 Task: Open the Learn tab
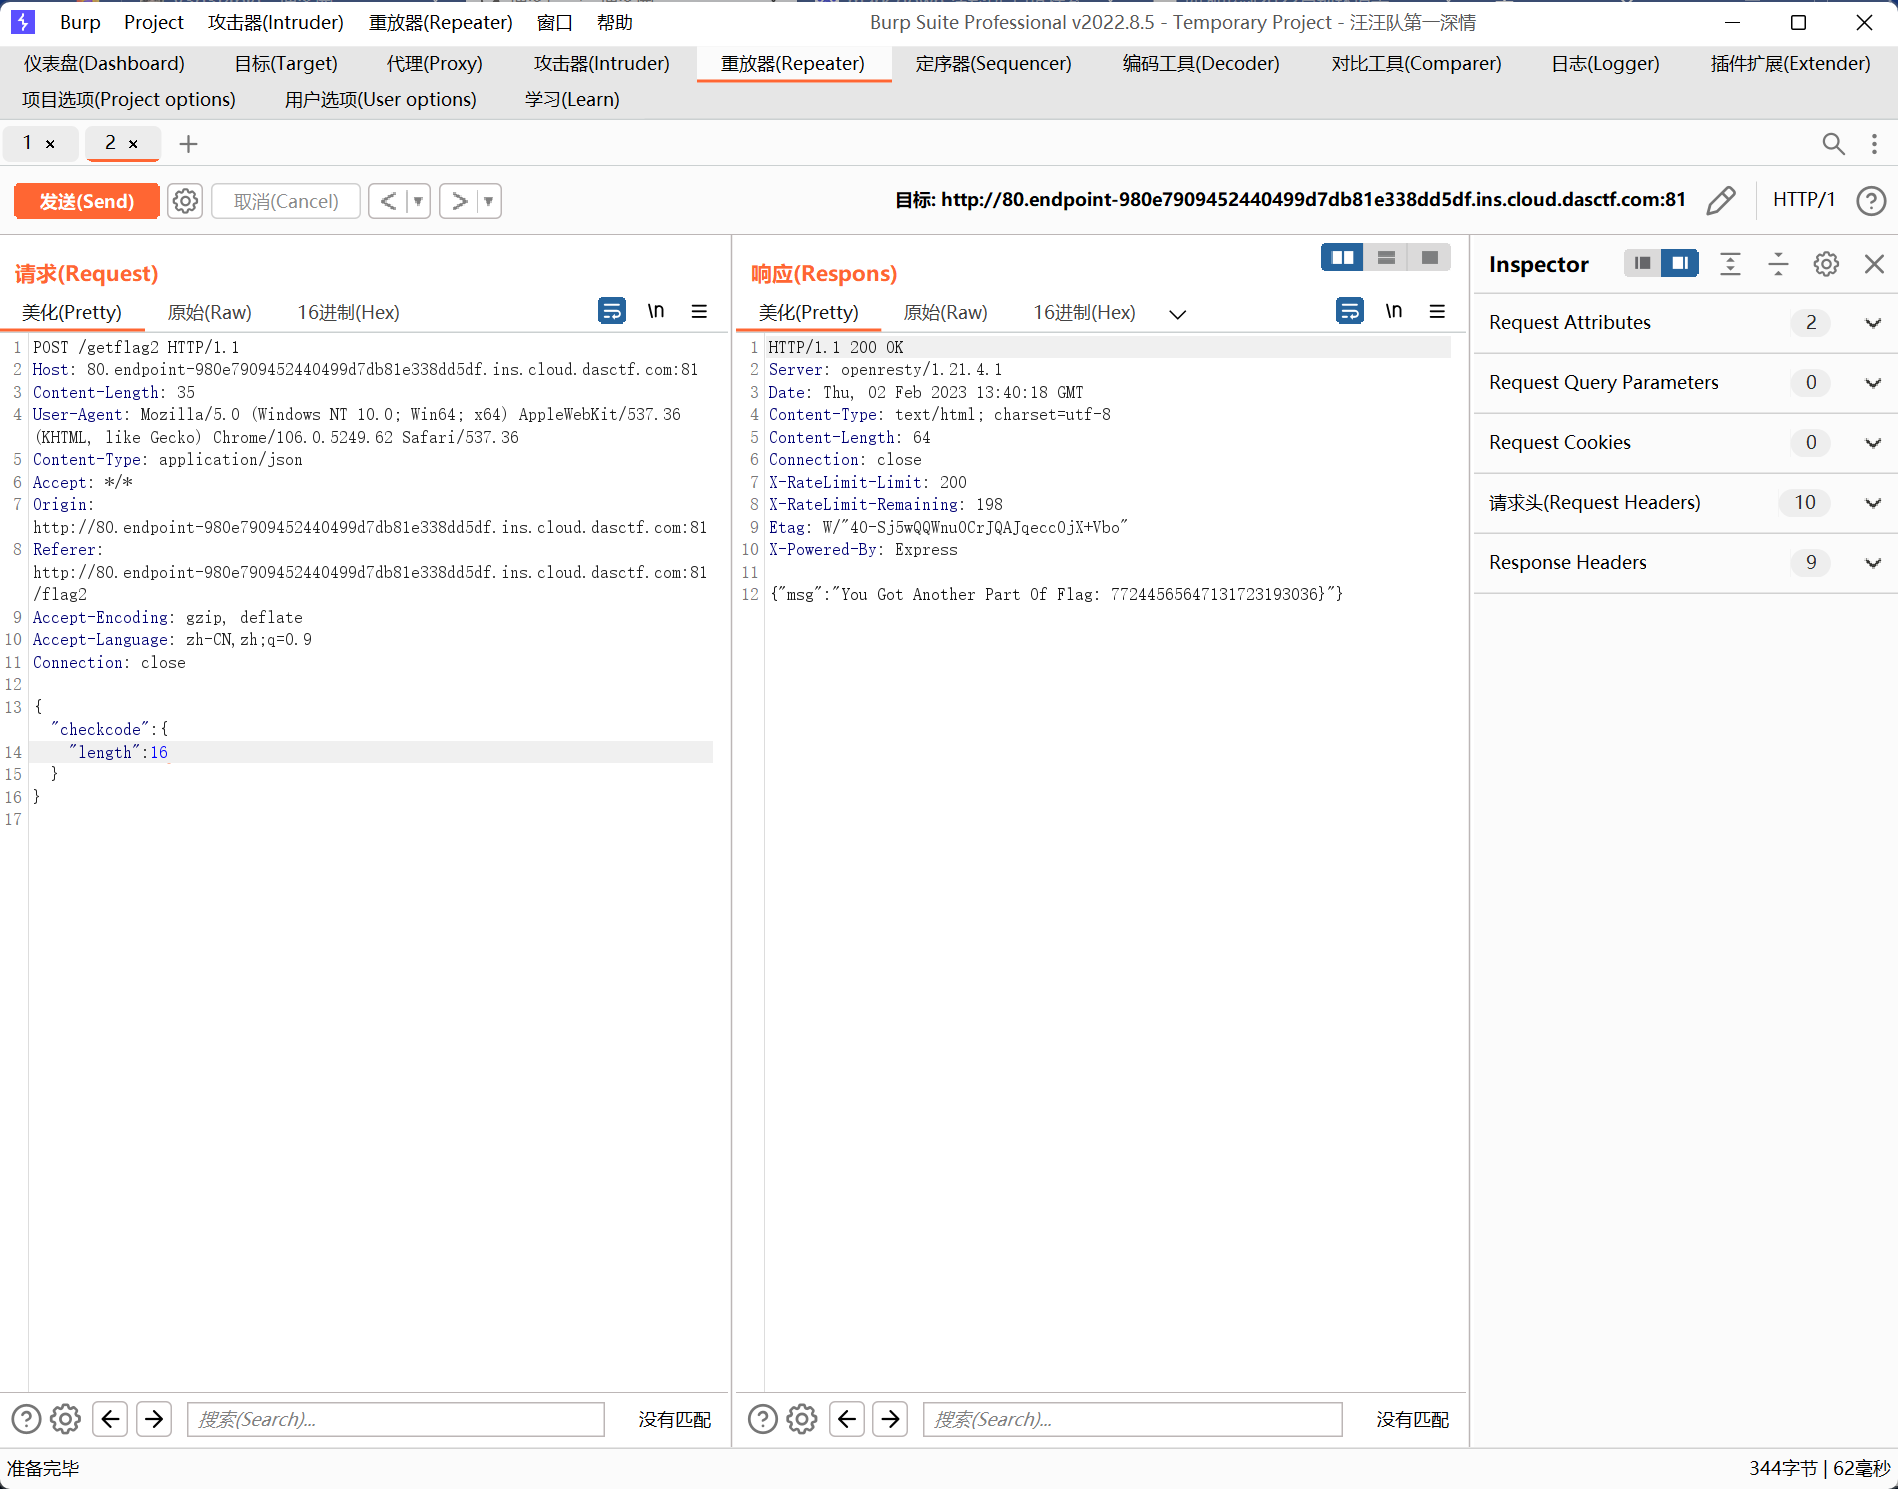click(572, 100)
